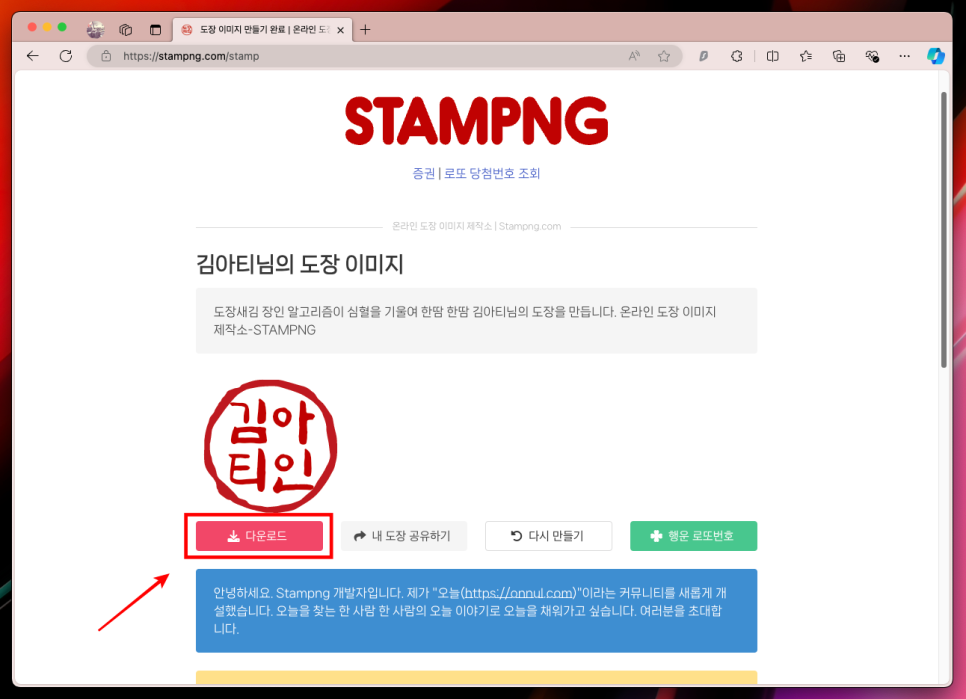Open the 로또 당첨번호 조회 link
This screenshot has height=699, width=966.
click(492, 174)
